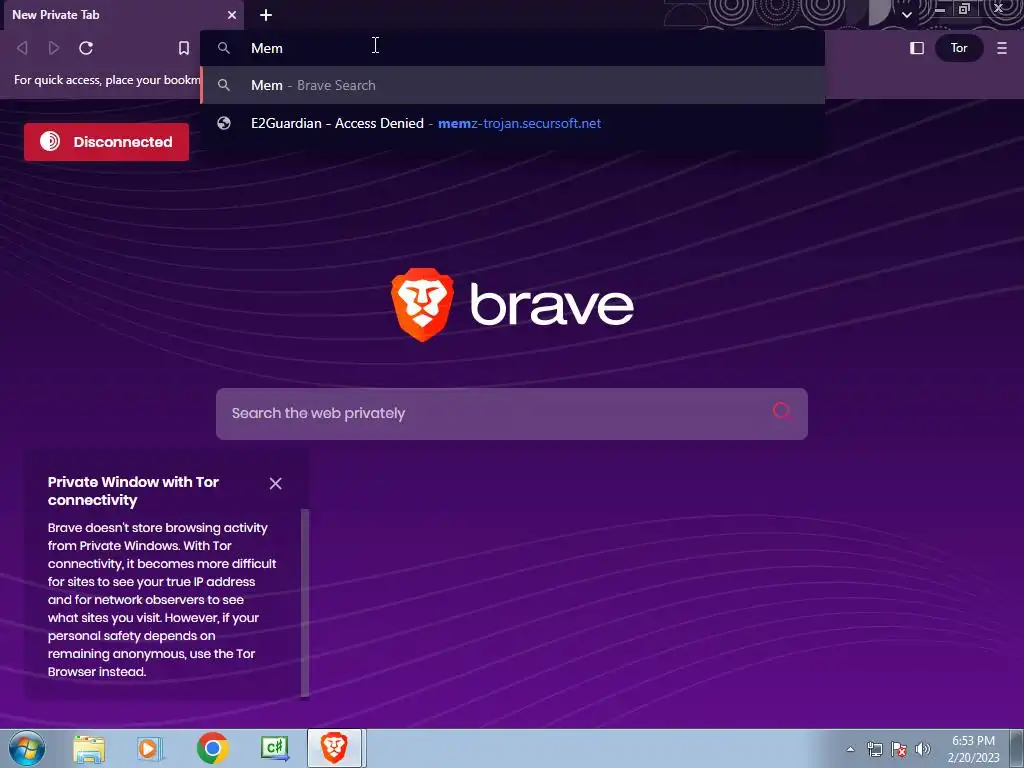1024x768 pixels.
Task: Click the volume speaker tray icon
Action: point(923,749)
